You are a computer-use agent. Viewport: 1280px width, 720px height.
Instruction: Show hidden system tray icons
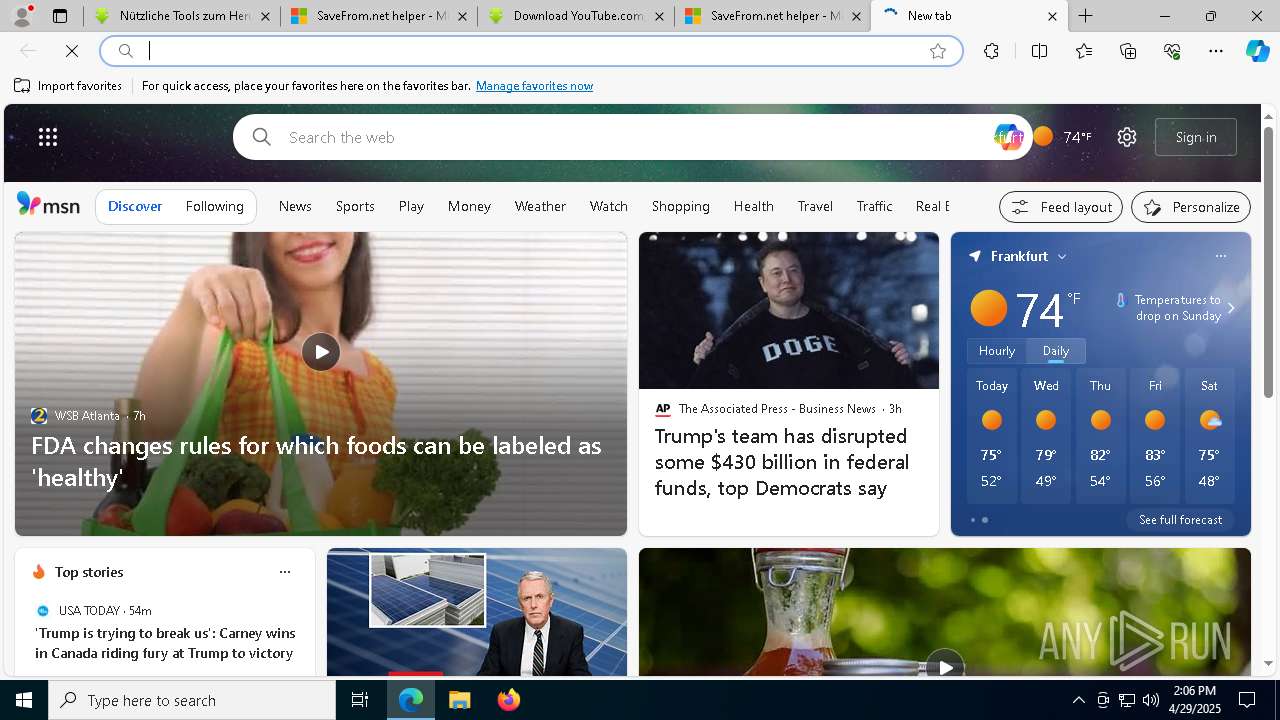(x=1079, y=700)
